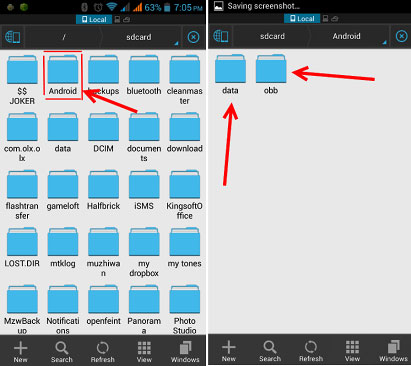Open the iSMS folder
Viewport: 411px width, 366px height.
144,190
